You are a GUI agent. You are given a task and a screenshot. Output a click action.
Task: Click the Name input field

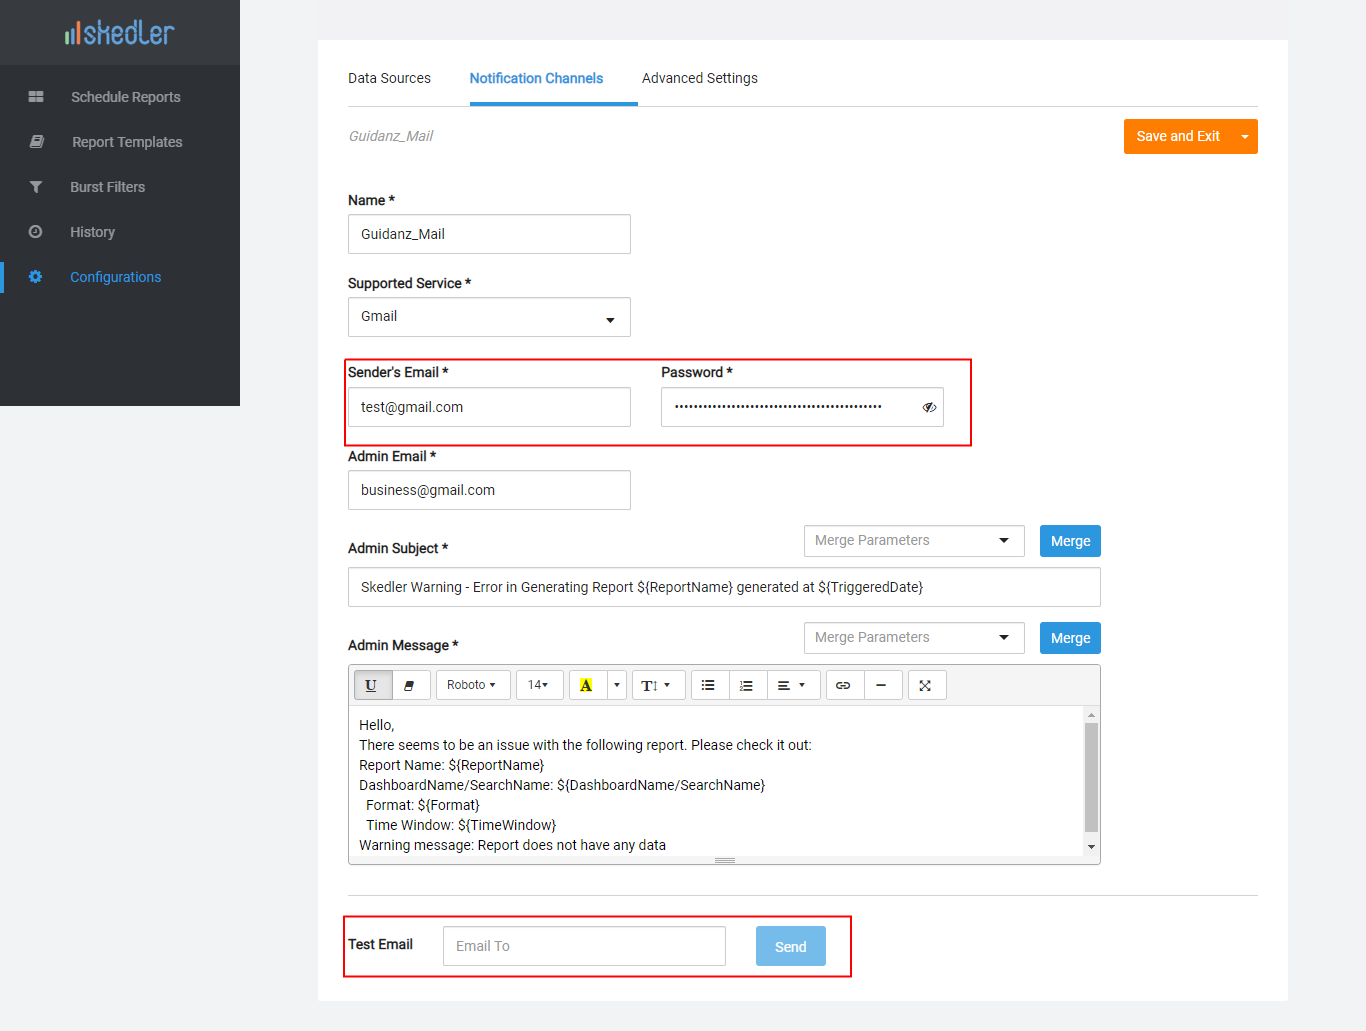[x=489, y=234]
